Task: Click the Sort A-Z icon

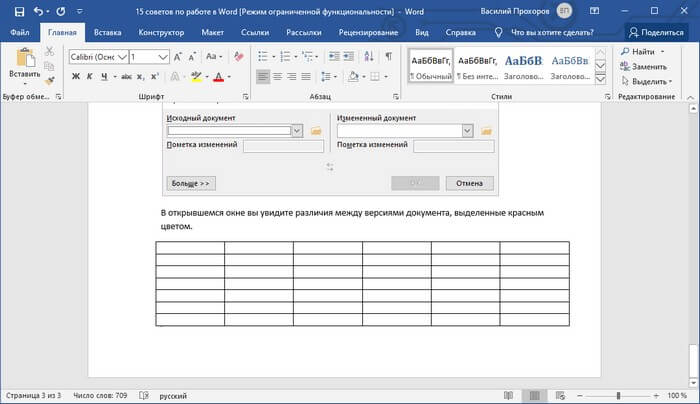Action: [x=369, y=56]
